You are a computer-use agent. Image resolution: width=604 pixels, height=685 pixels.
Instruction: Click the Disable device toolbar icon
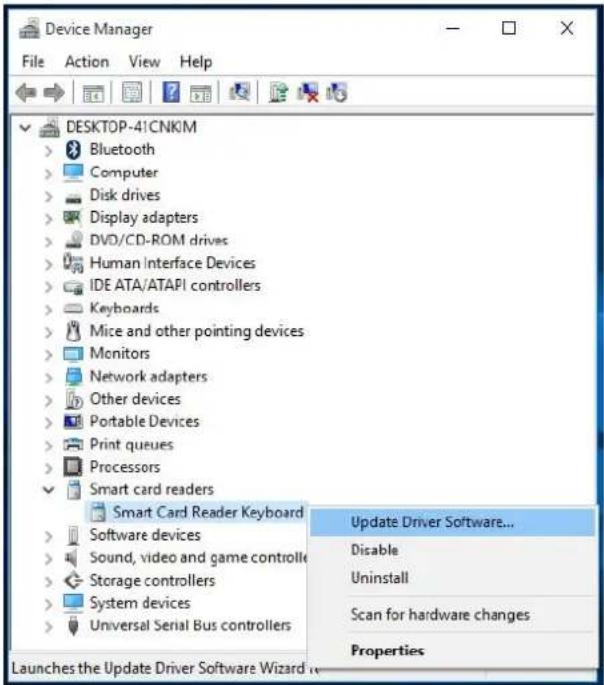point(337,92)
